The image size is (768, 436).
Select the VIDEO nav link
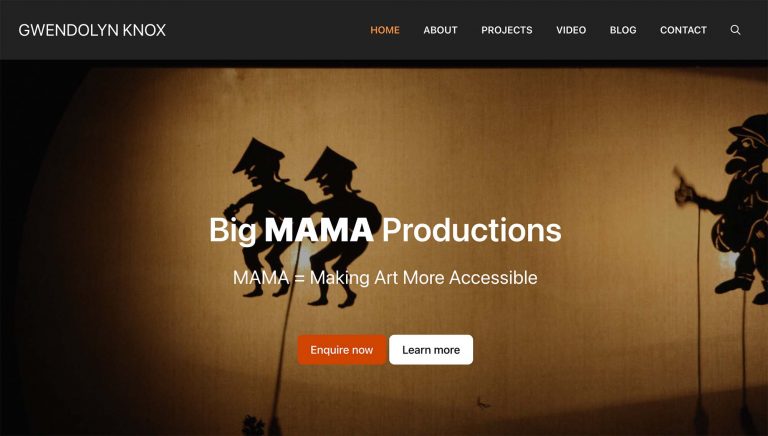pos(571,30)
